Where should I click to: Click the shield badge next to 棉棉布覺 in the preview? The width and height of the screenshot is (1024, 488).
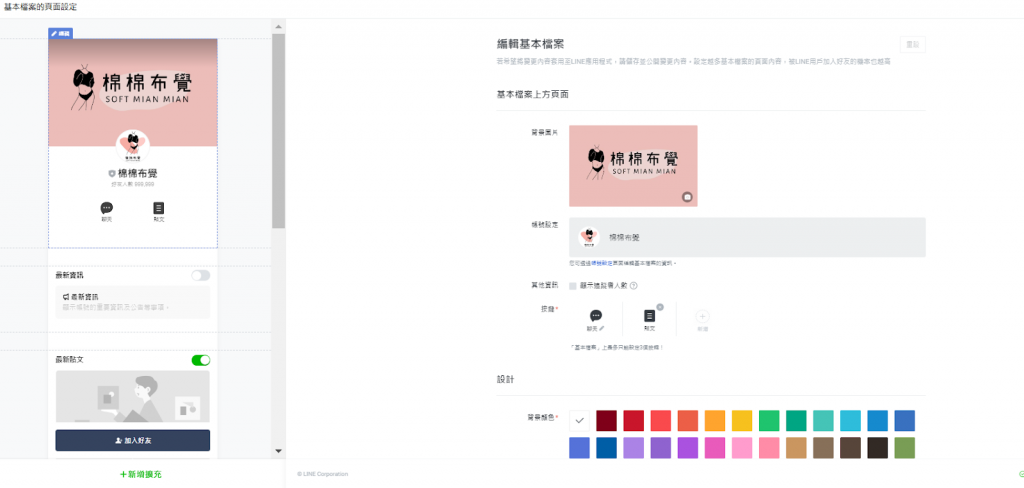(x=112, y=174)
